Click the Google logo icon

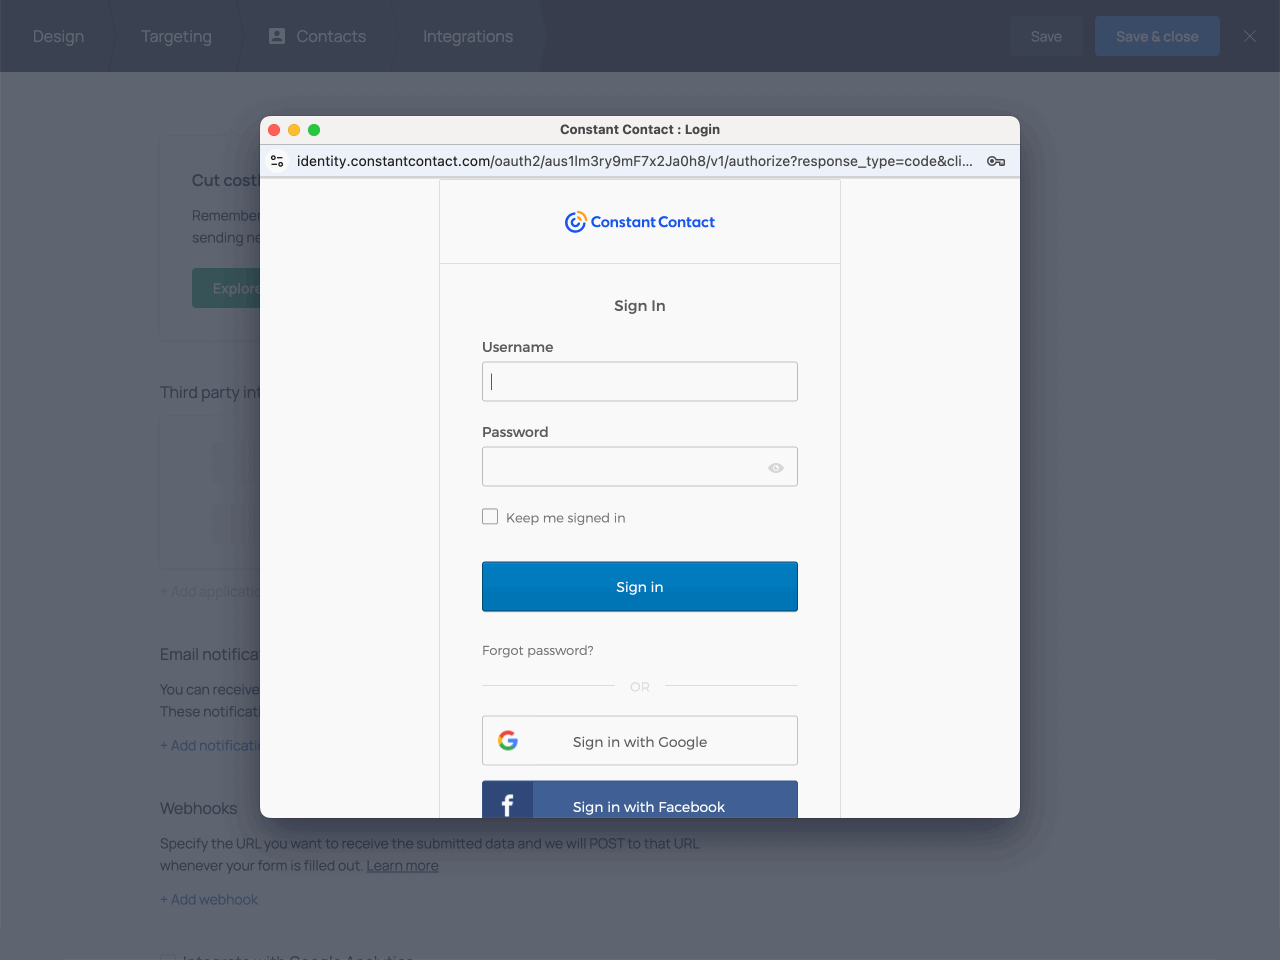point(508,741)
